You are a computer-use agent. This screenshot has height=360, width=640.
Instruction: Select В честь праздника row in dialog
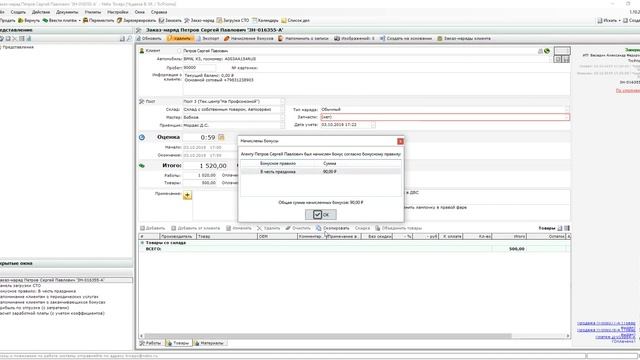[x=320, y=172]
